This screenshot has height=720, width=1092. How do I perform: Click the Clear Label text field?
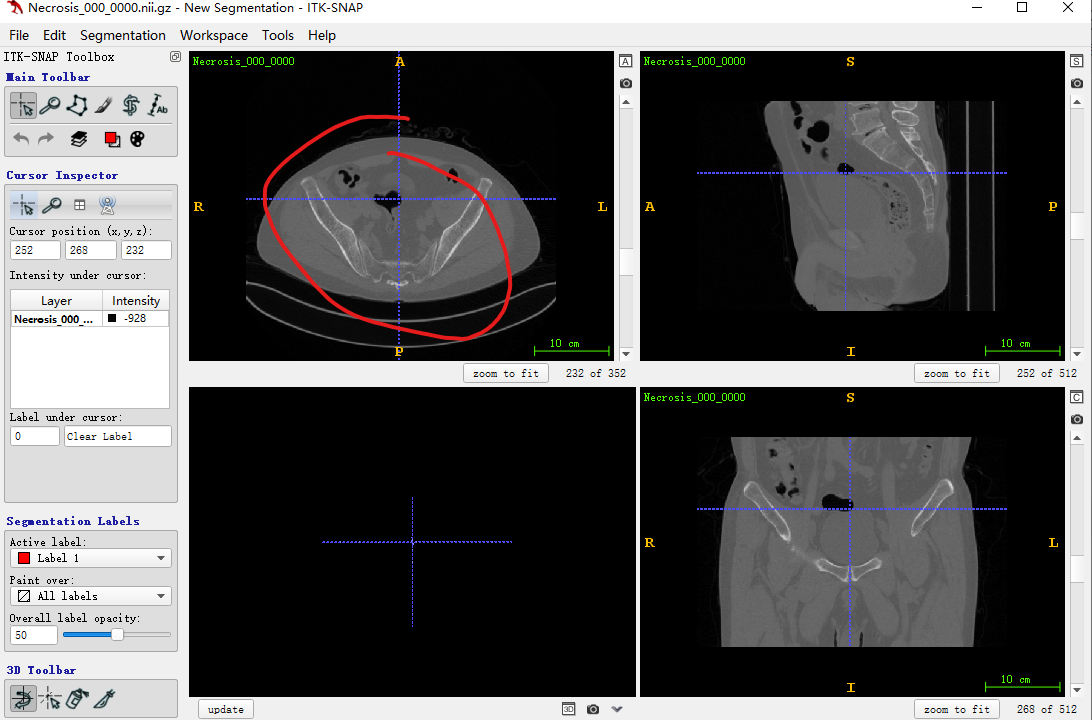(x=118, y=436)
